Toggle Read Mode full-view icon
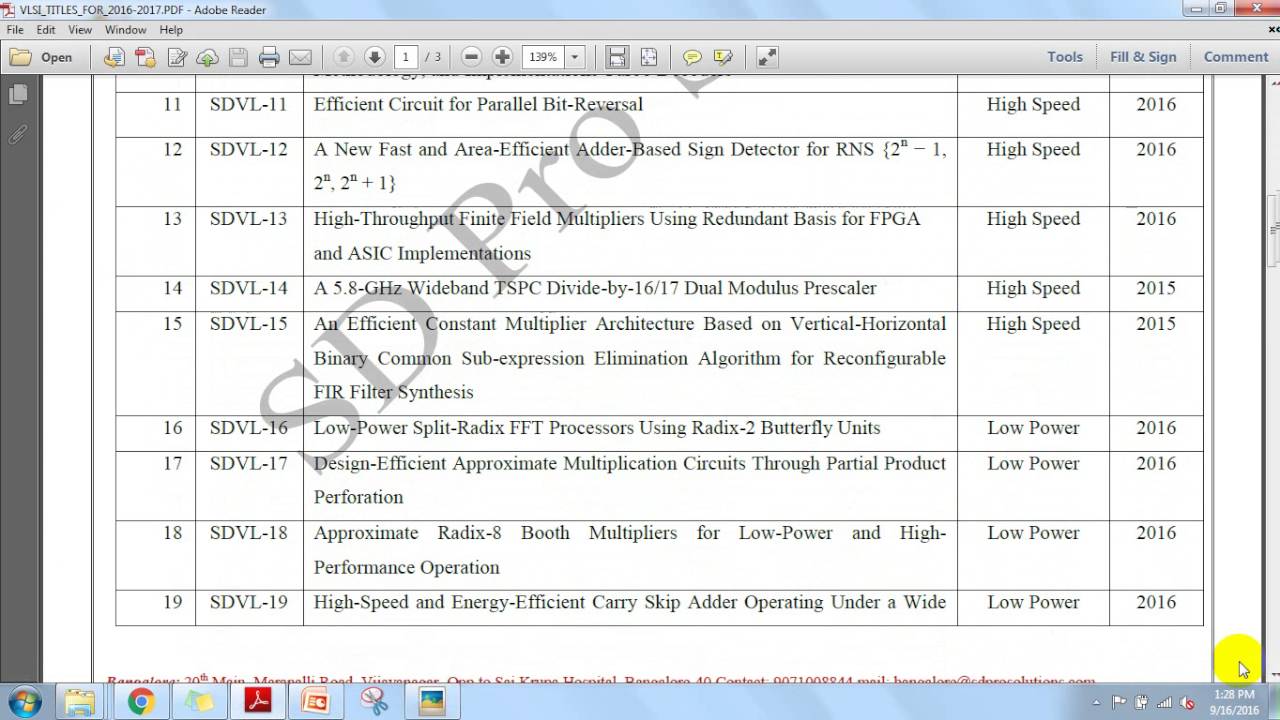Screen dimensions: 1280x720 [x=767, y=57]
